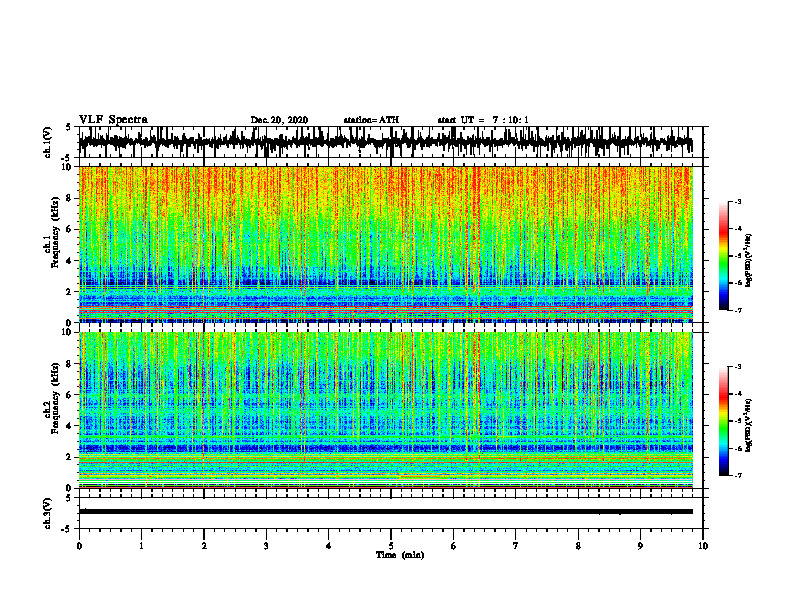Click the "-3" label on ch.2 color bar
Image resolution: width=792 pixels, height=612 pixels.
[x=738, y=367]
